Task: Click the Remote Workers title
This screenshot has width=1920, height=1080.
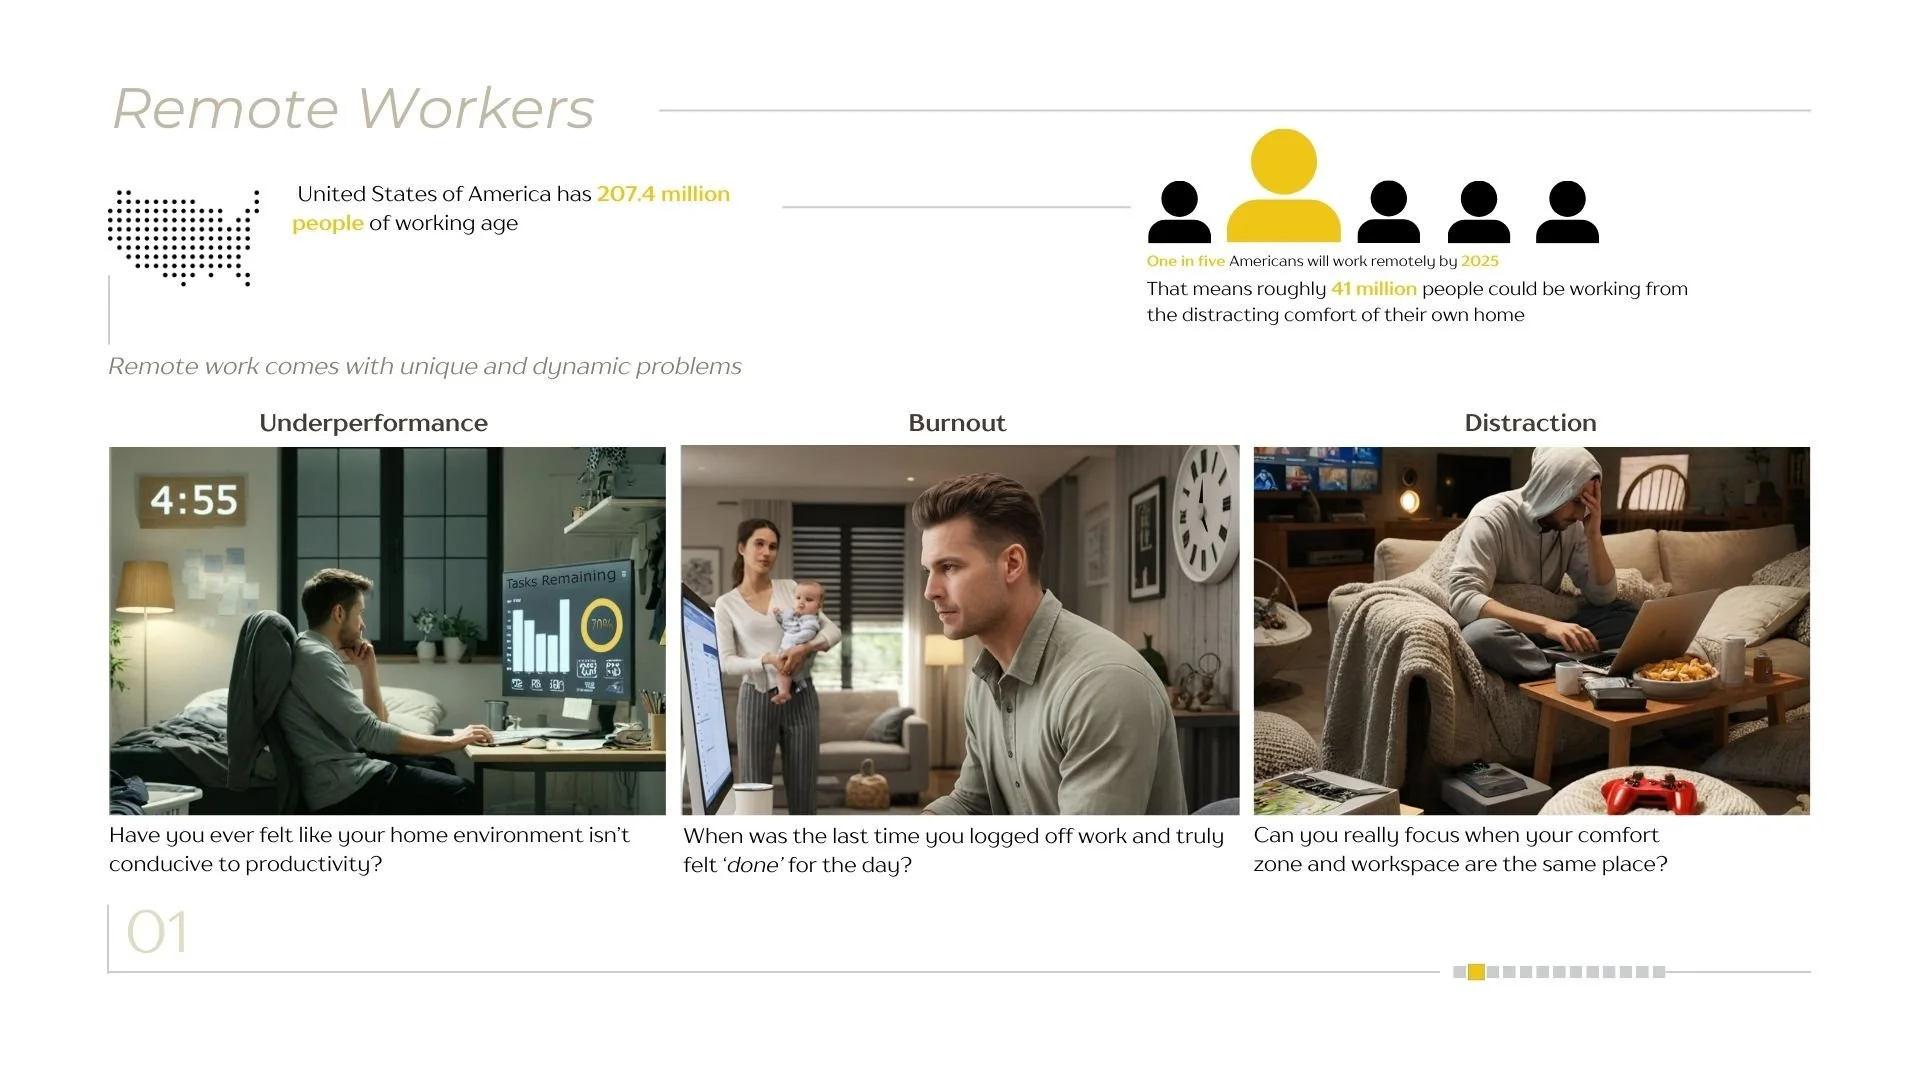Action: 353,109
